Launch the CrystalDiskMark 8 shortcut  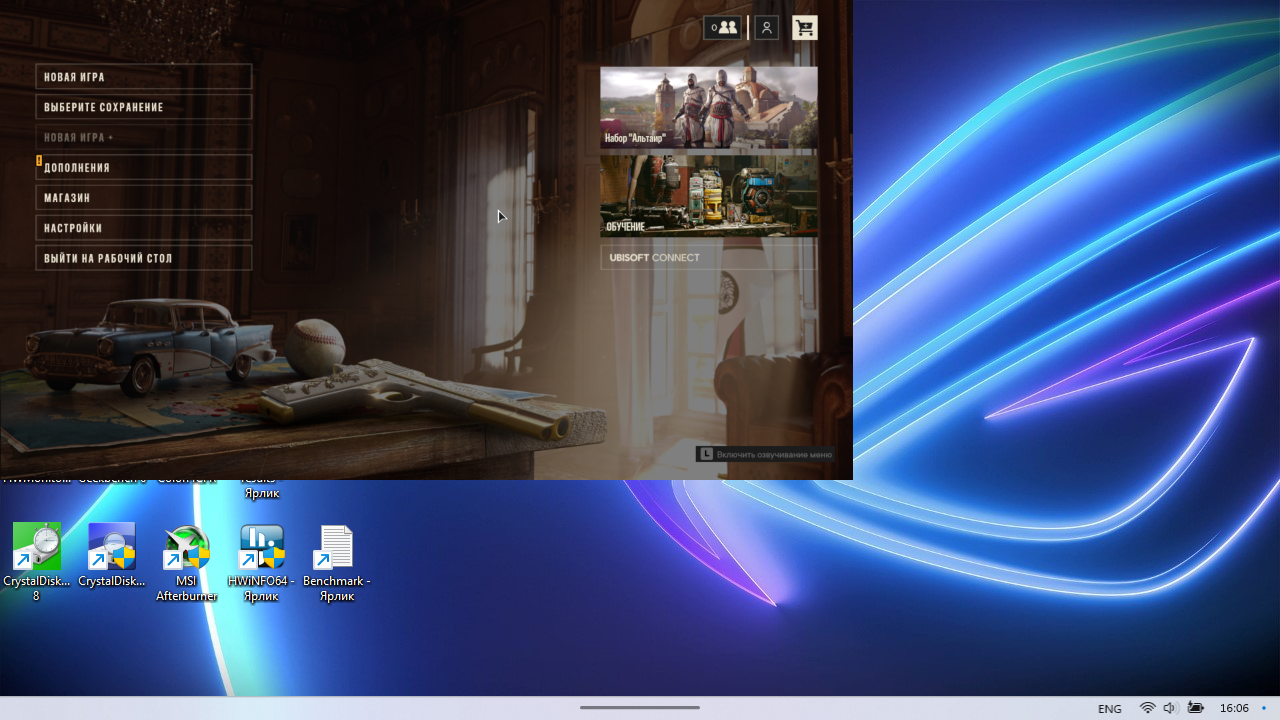point(37,563)
